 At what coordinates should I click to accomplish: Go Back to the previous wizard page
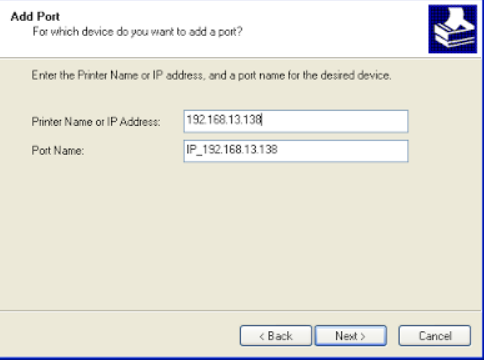(276, 336)
